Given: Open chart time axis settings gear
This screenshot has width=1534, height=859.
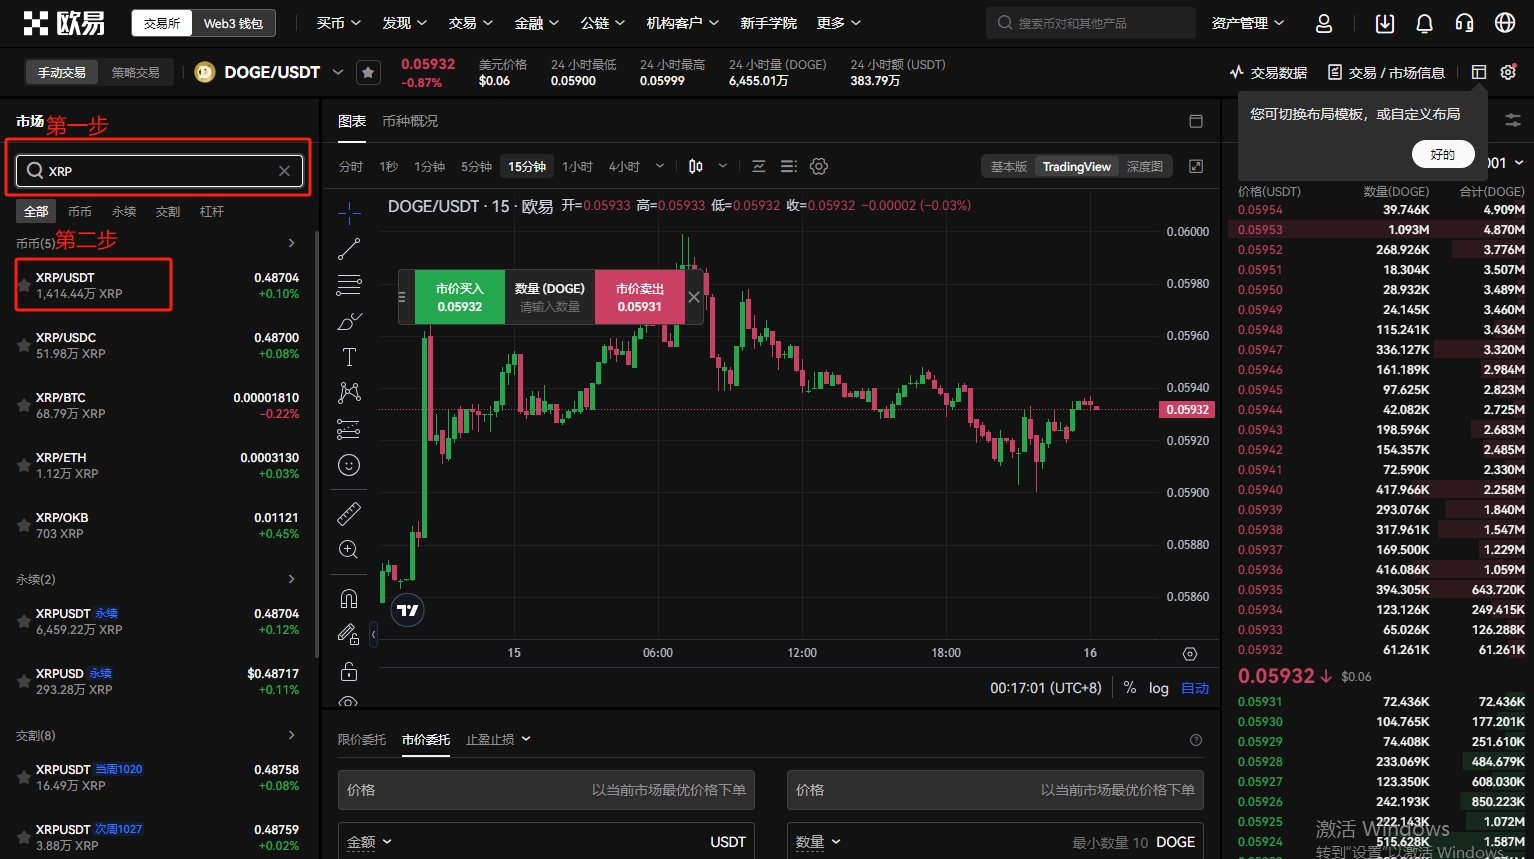Looking at the screenshot, I should (x=1190, y=654).
